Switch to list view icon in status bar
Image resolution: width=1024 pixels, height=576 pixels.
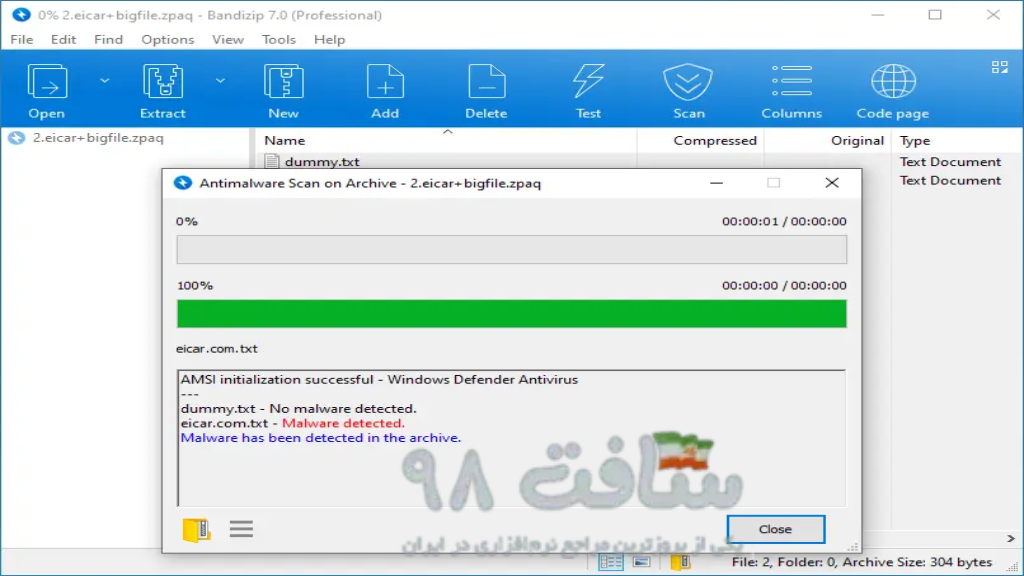pos(641,562)
